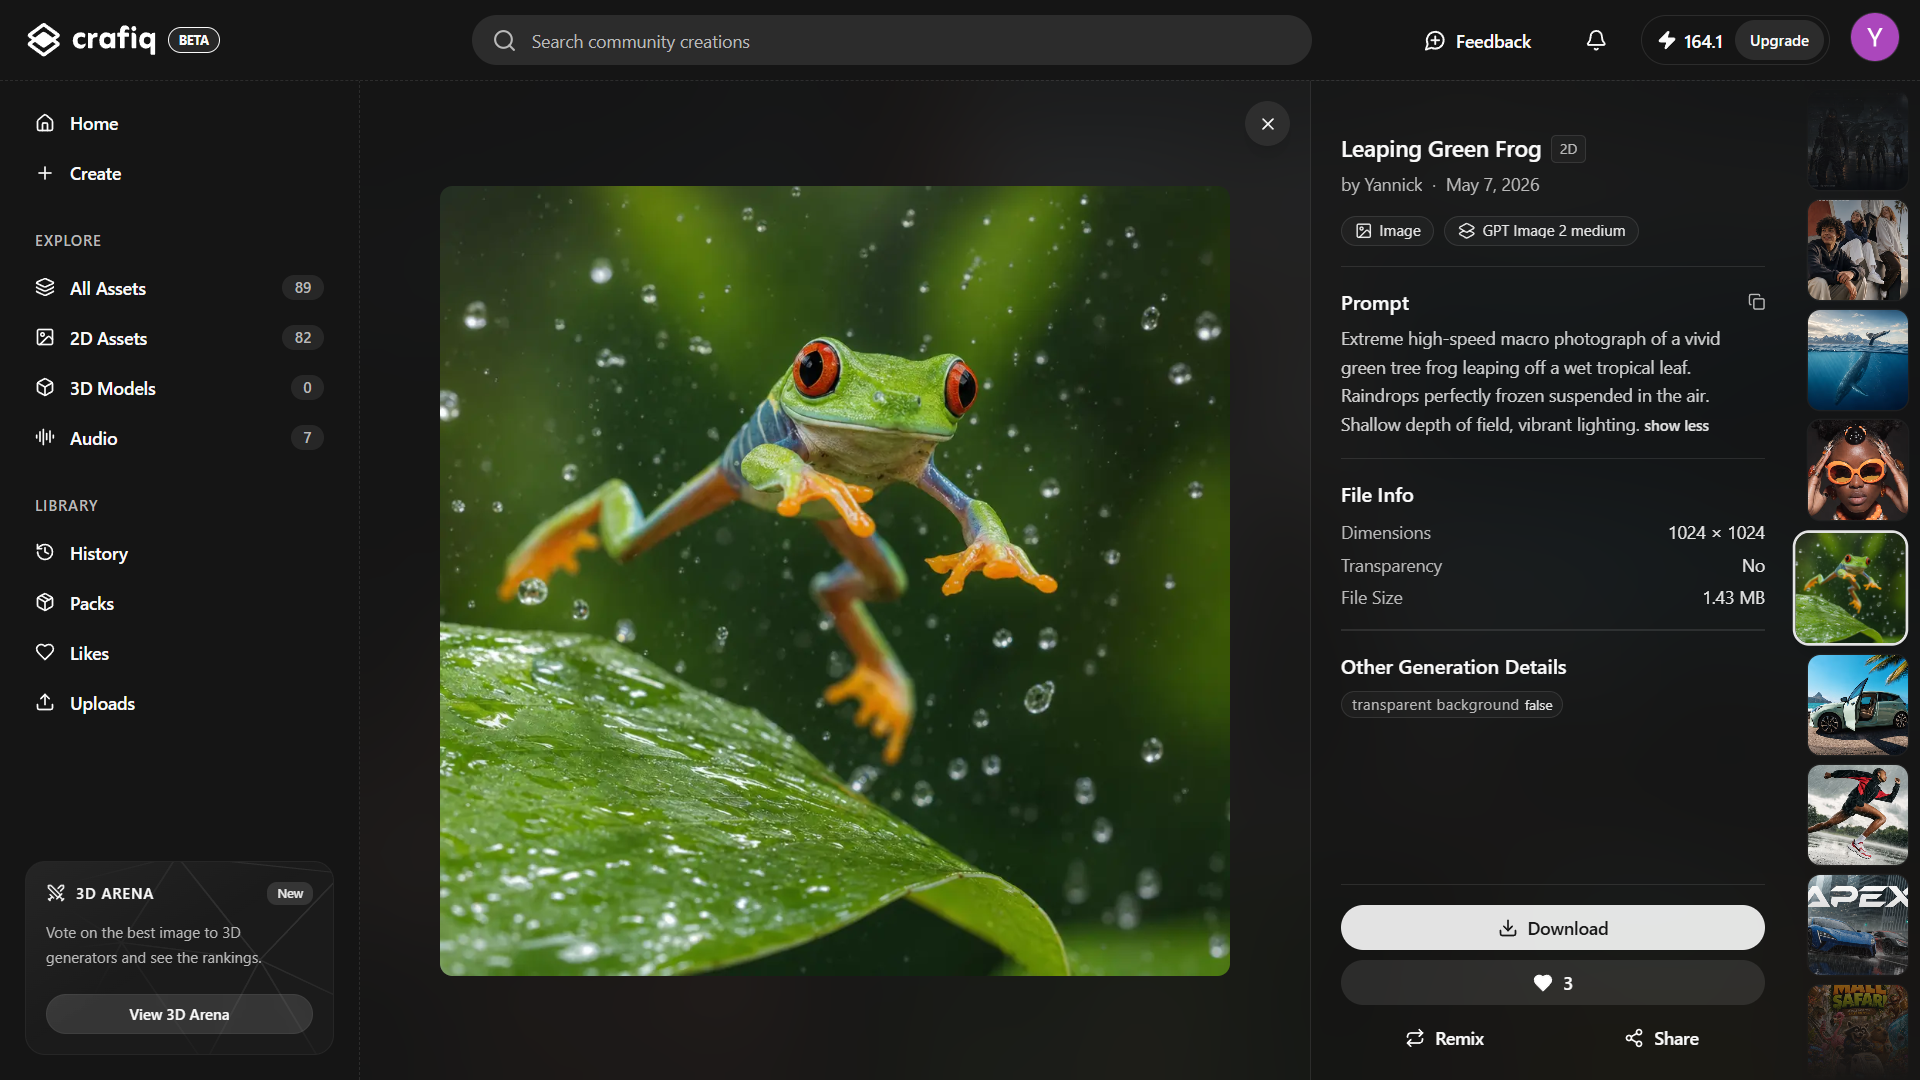The height and width of the screenshot is (1080, 1920).
Task: Click the Feedback chat icon
Action: 1435,41
